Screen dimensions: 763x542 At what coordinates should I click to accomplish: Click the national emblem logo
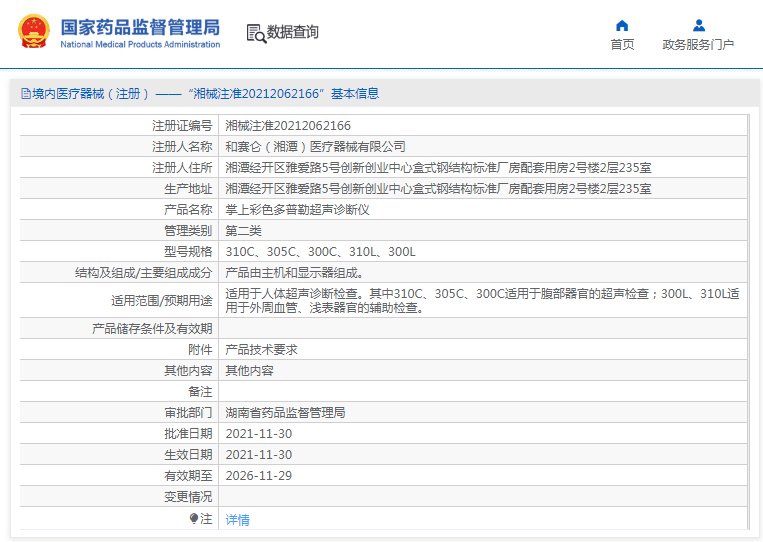32,32
